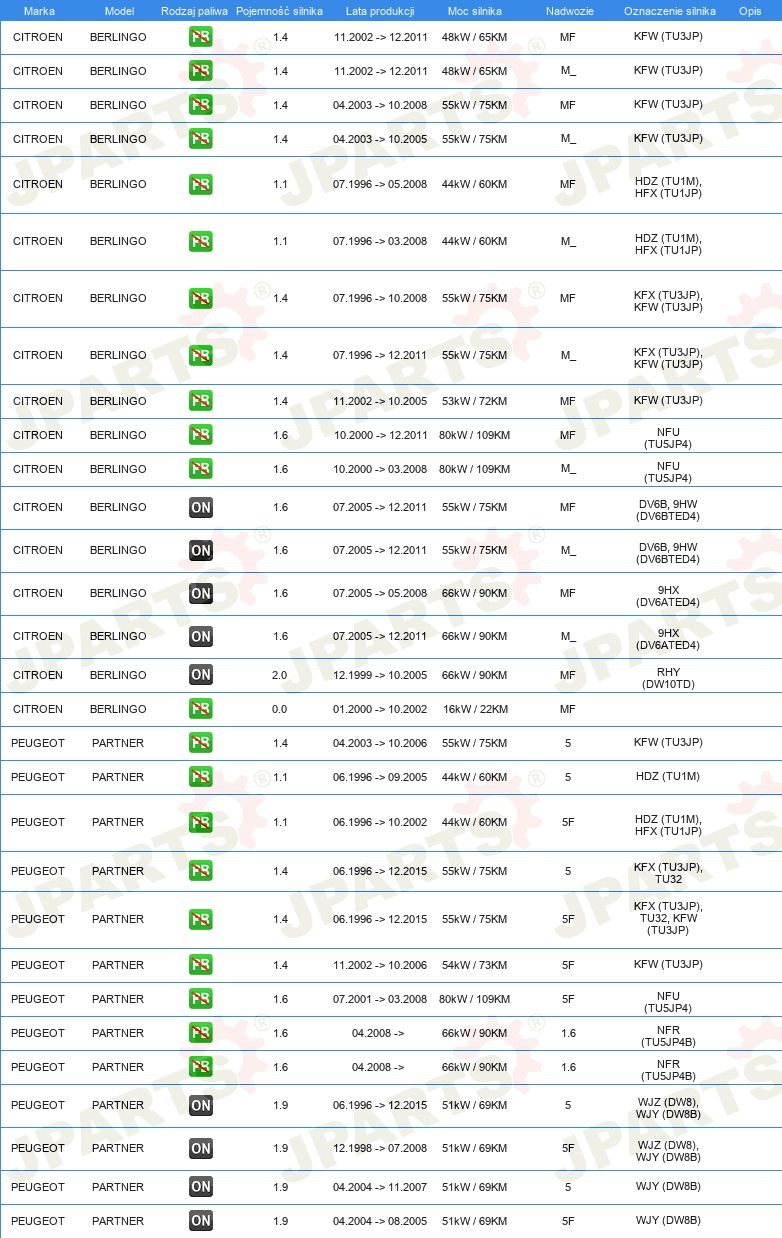Click petrol icon in Berlingo 04.2003 -> 10.2008 row
Viewport: 782px width, 1238px height.
tap(201, 105)
